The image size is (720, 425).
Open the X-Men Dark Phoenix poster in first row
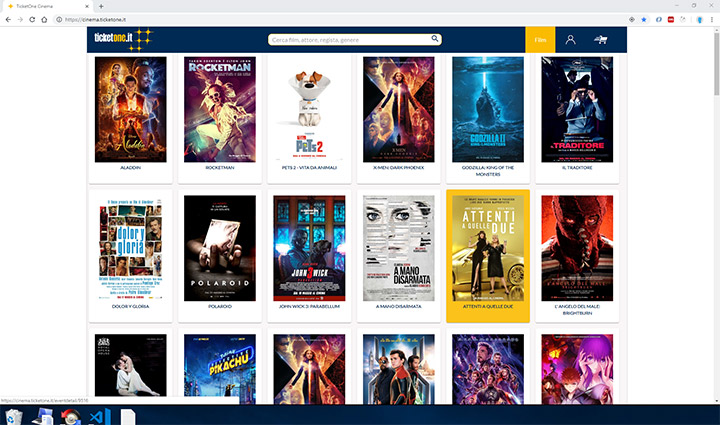click(x=399, y=109)
